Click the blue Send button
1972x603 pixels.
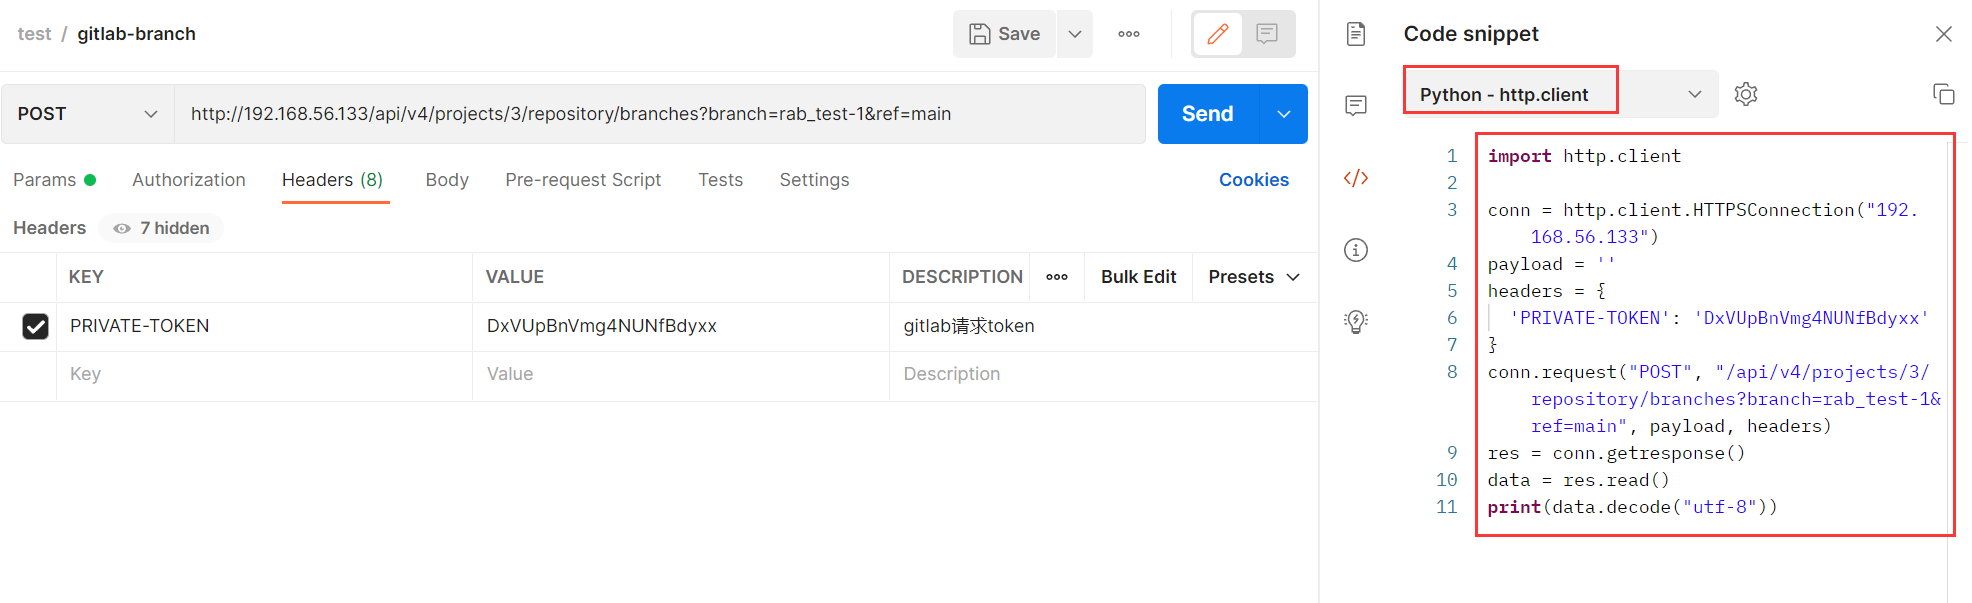point(1208,114)
